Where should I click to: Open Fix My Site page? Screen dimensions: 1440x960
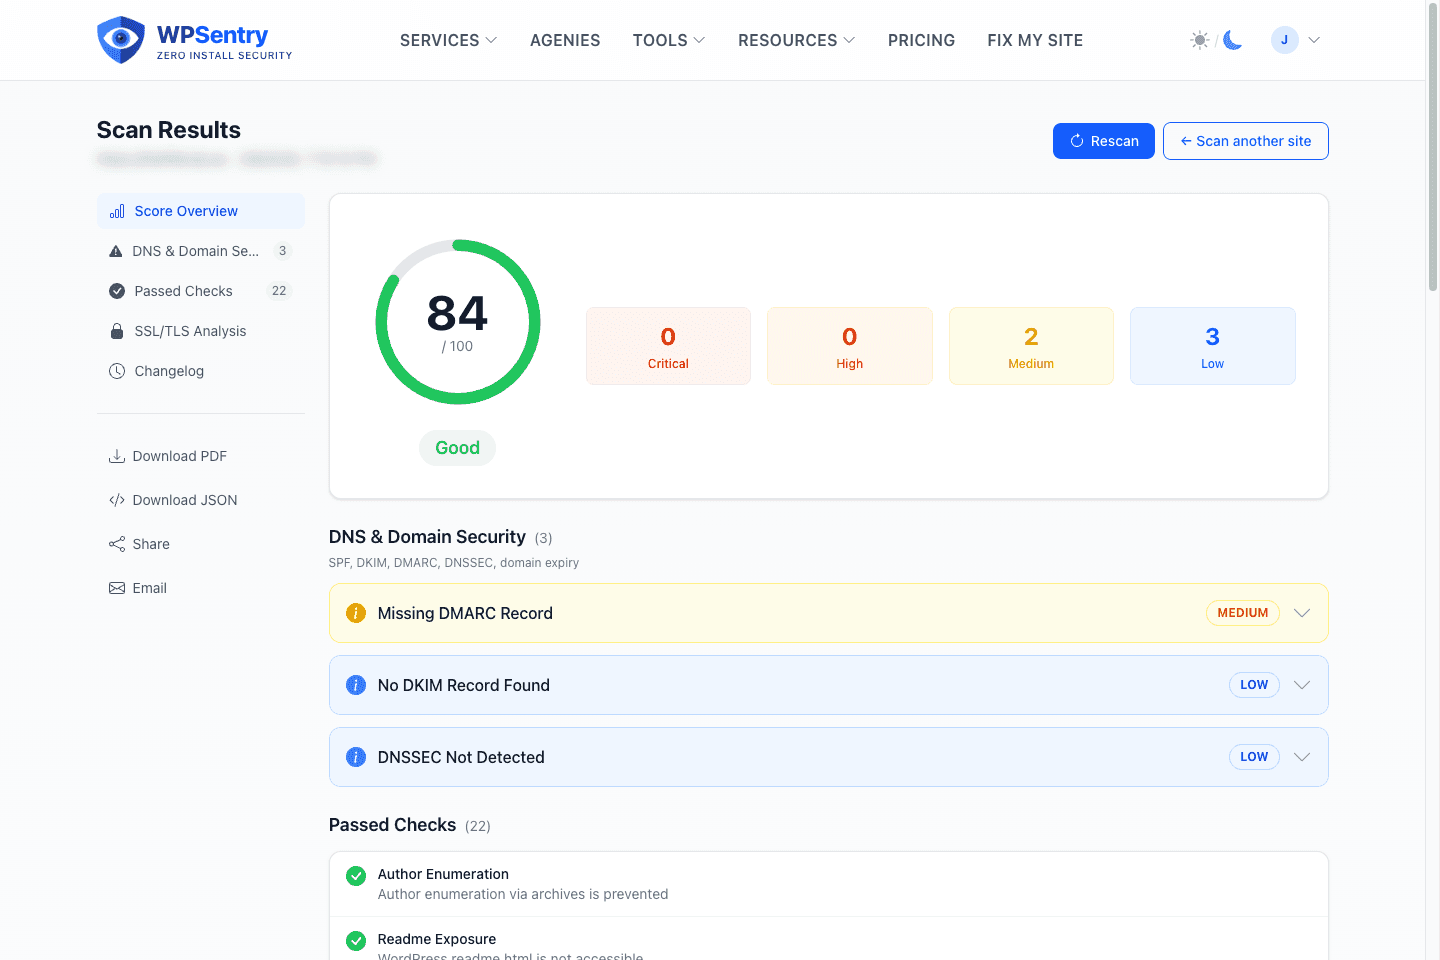pos(1035,40)
